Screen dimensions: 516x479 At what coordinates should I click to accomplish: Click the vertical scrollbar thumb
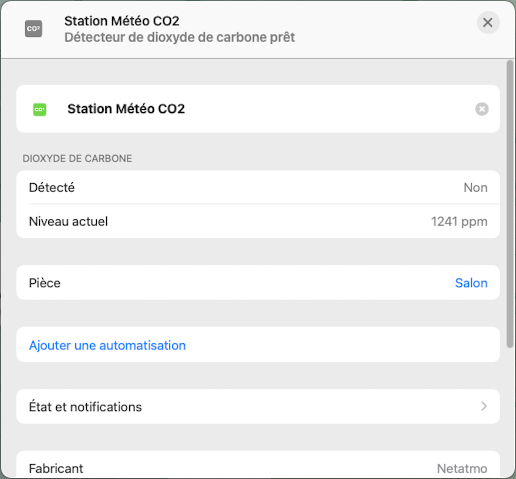click(510, 204)
